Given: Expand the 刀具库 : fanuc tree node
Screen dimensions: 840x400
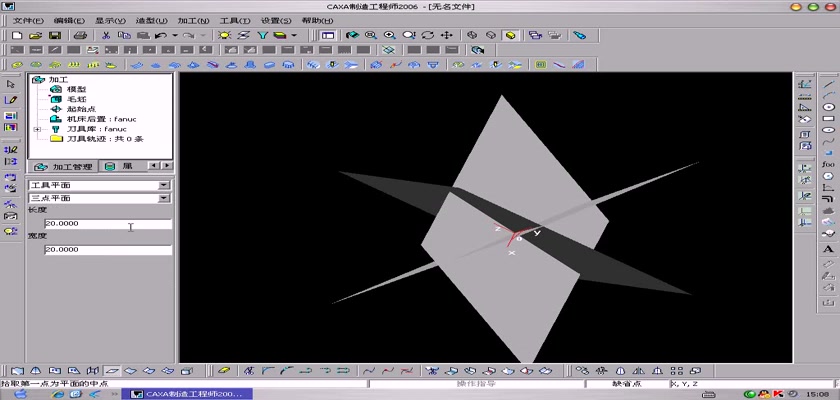Looking at the screenshot, I should (37, 129).
